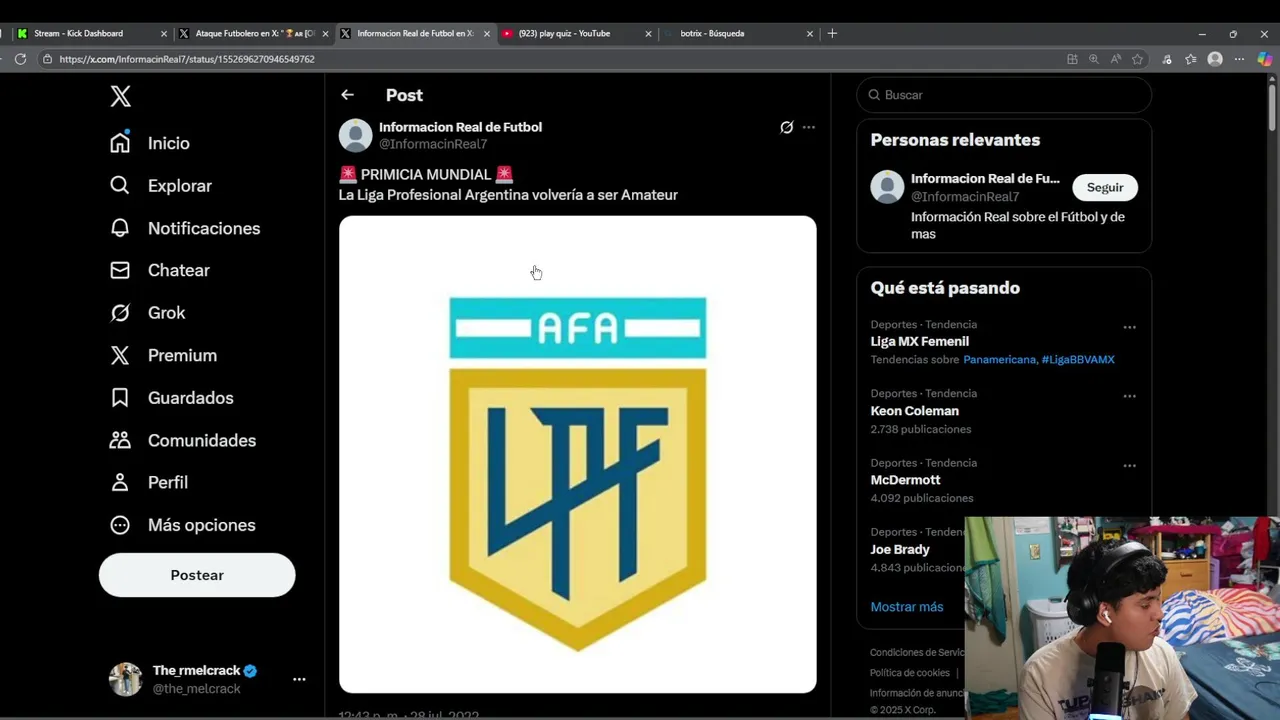Select the Notificaciones menu label
This screenshot has width=1280, height=720.
(x=204, y=228)
